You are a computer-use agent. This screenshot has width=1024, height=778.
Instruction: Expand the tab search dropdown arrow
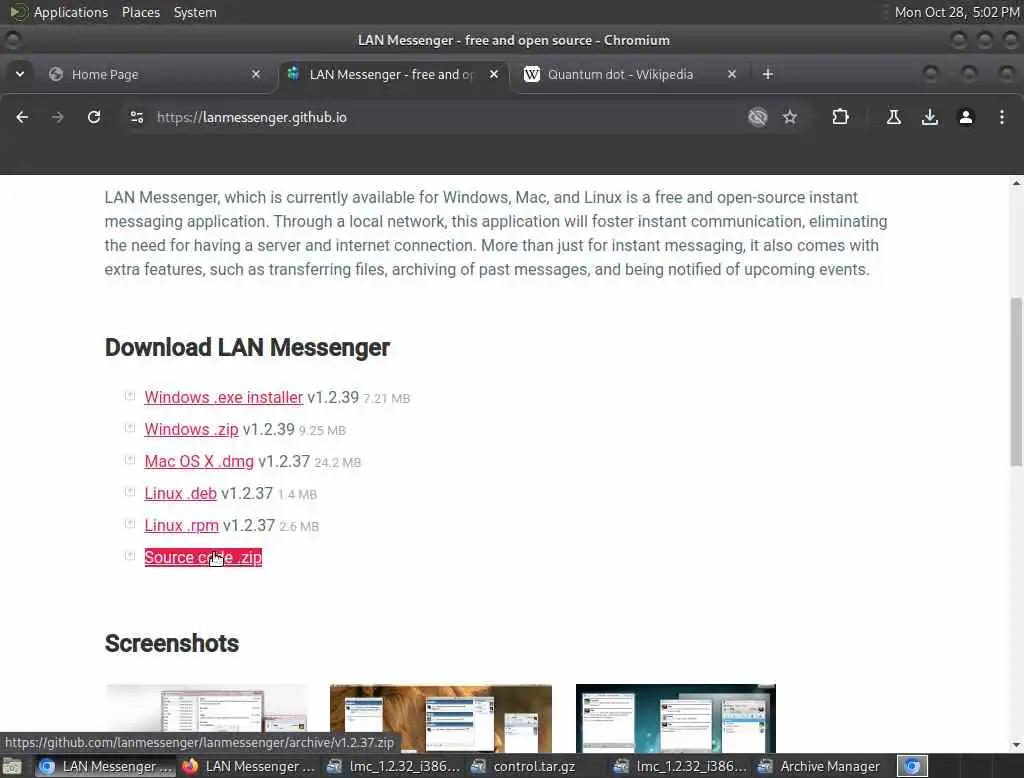click(20, 74)
